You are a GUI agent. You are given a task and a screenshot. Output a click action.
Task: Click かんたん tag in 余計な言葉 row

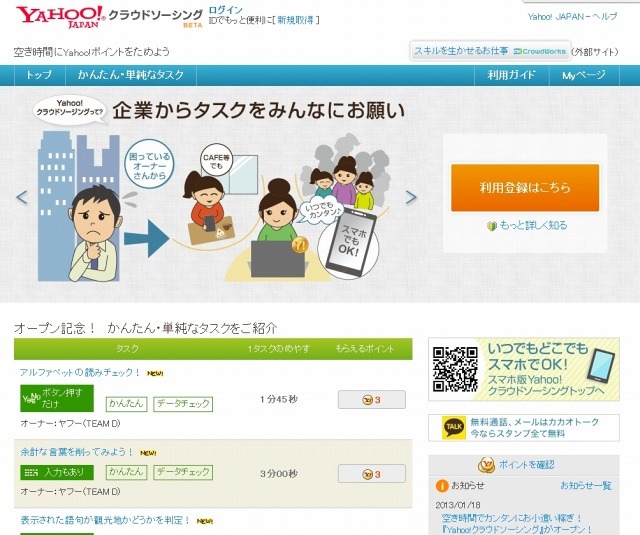click(x=126, y=472)
